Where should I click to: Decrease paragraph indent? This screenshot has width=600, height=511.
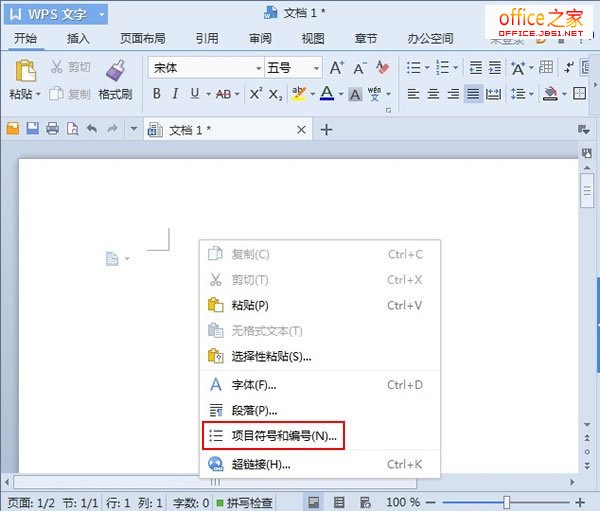pos(476,68)
